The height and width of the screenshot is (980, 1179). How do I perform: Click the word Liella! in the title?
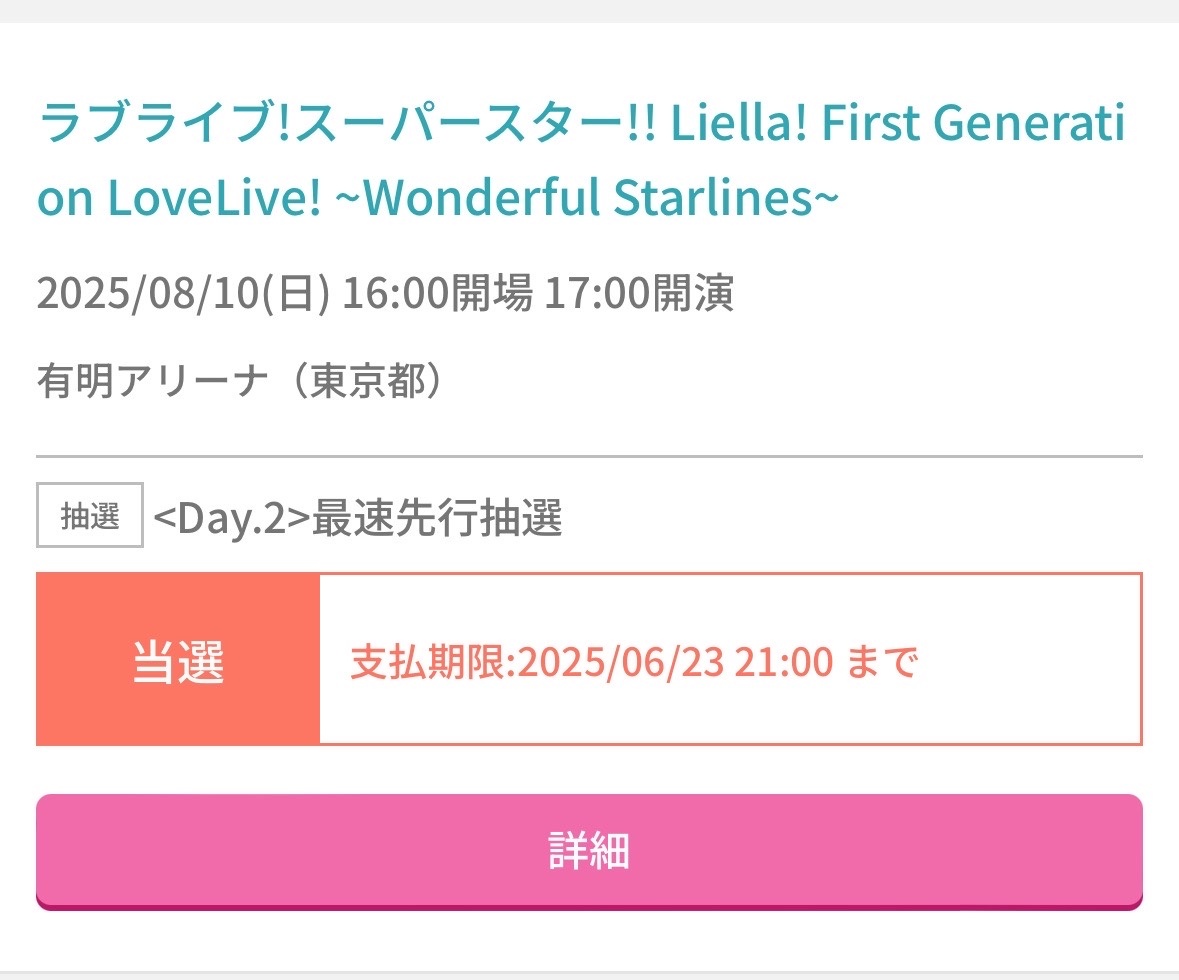point(738,123)
